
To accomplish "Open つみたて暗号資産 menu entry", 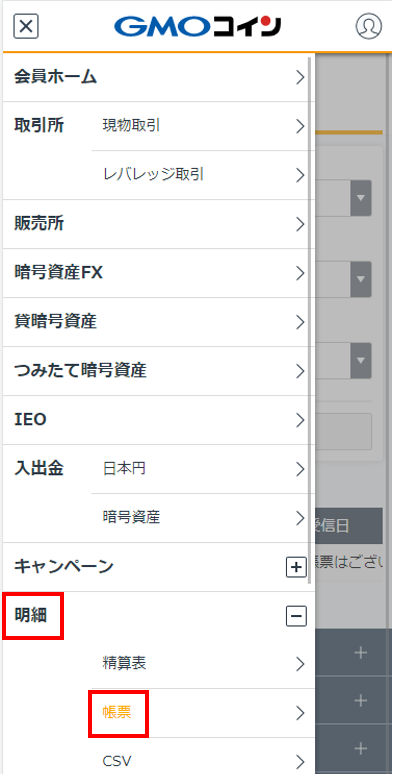I will pyautogui.click(x=158, y=371).
